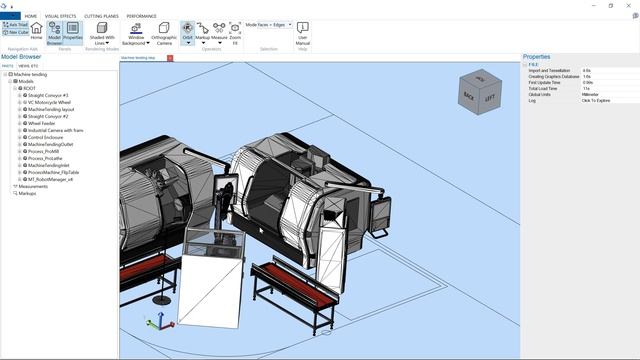Click the Wheel Feeder node icon
Image resolution: width=640 pixels, height=360 pixels.
pyautogui.click(x=25, y=123)
